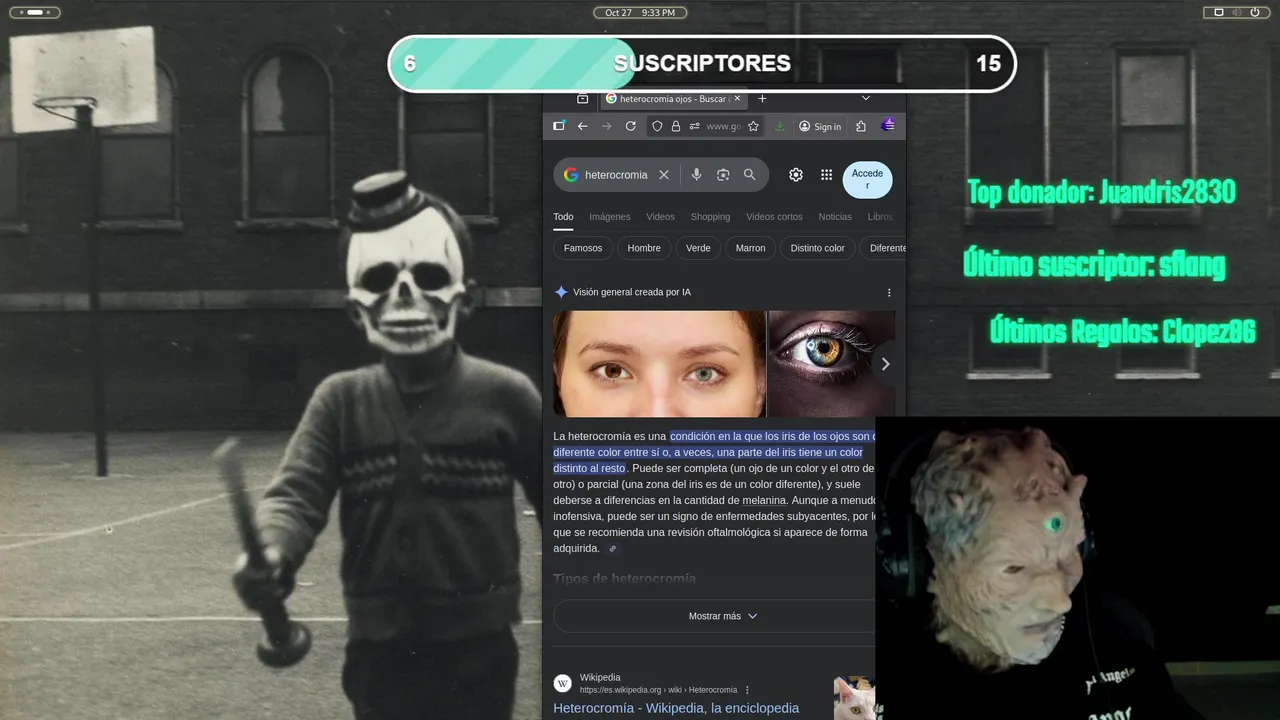
Task: Click the Acceder sign-in button
Action: coord(867,180)
